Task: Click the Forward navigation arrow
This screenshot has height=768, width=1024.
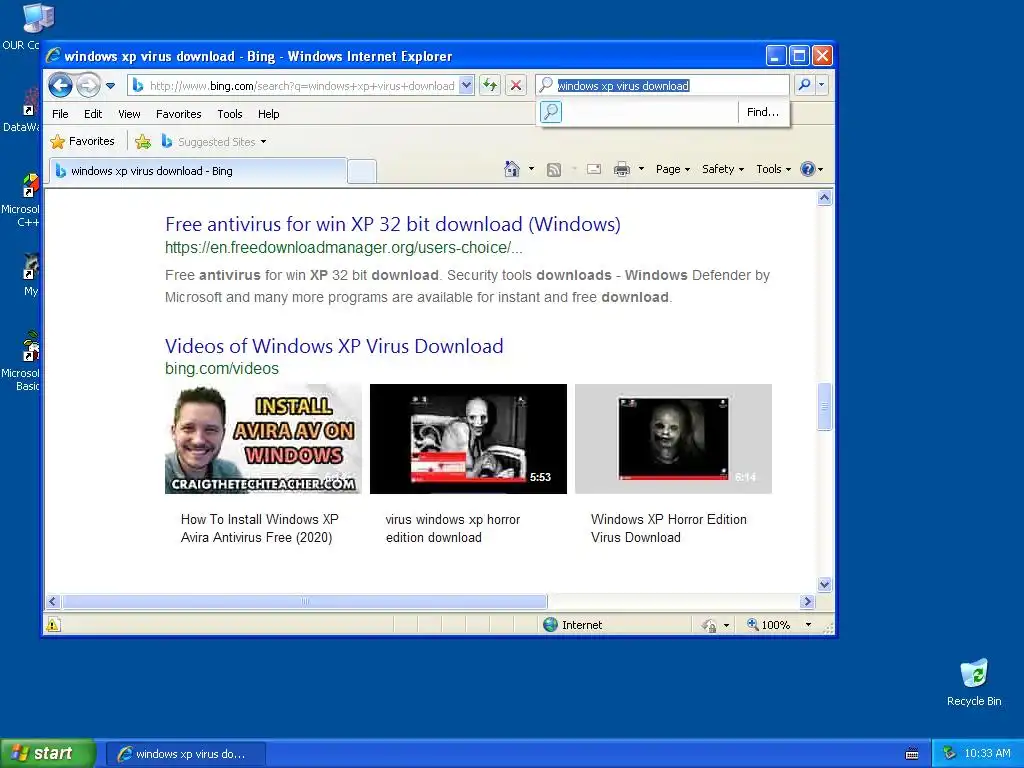Action: [88, 85]
